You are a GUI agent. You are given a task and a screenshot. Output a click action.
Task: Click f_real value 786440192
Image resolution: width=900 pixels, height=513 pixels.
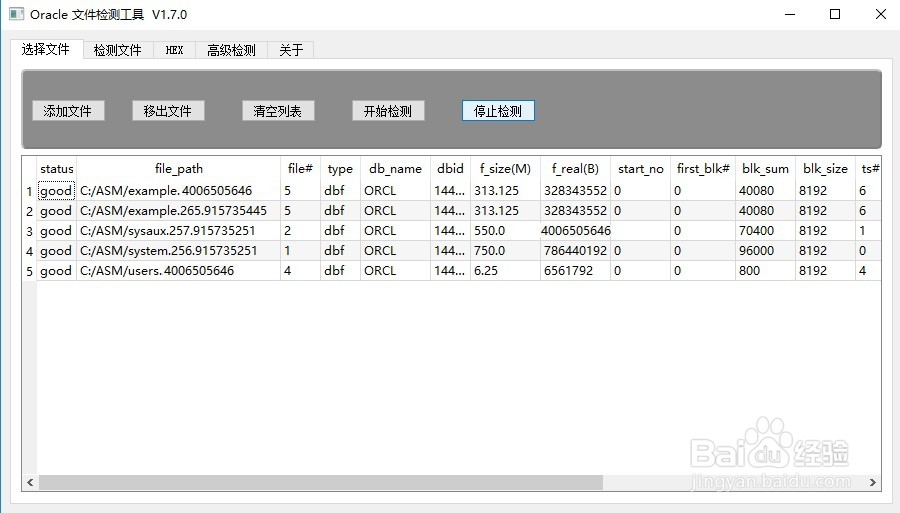click(x=575, y=251)
